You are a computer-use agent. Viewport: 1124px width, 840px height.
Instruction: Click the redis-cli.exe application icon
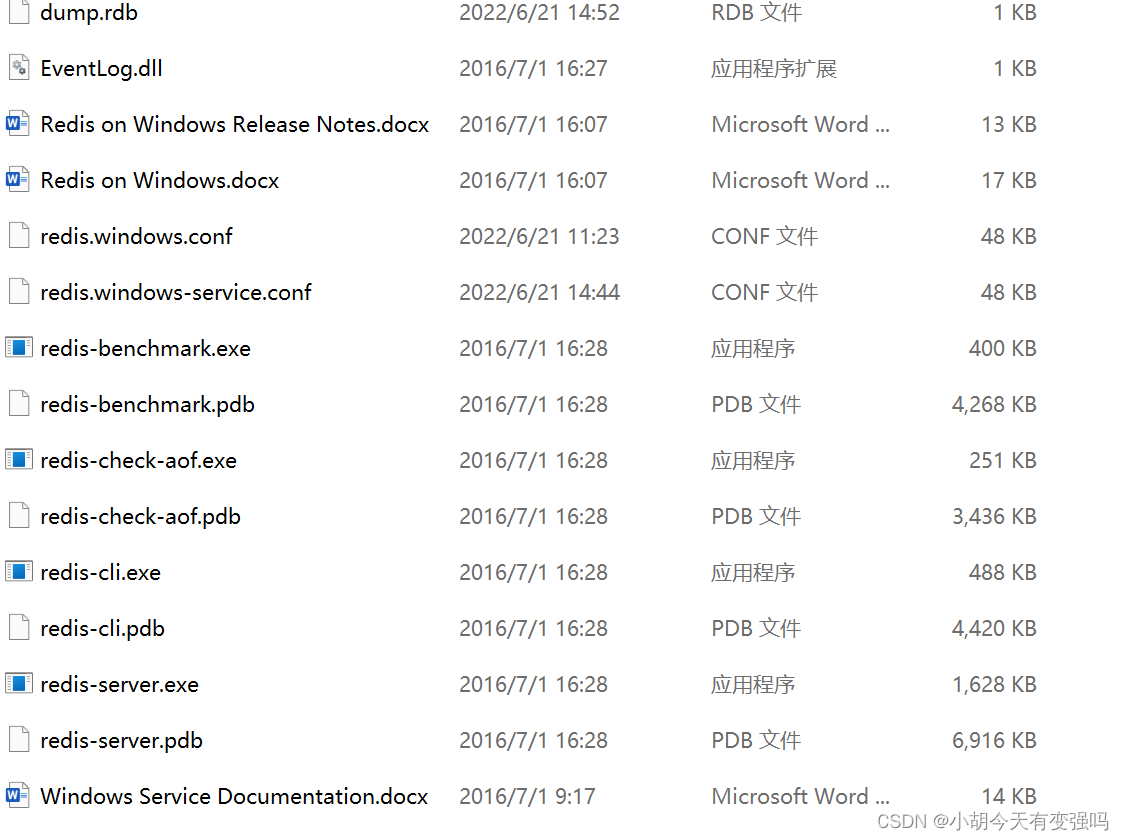pos(19,573)
